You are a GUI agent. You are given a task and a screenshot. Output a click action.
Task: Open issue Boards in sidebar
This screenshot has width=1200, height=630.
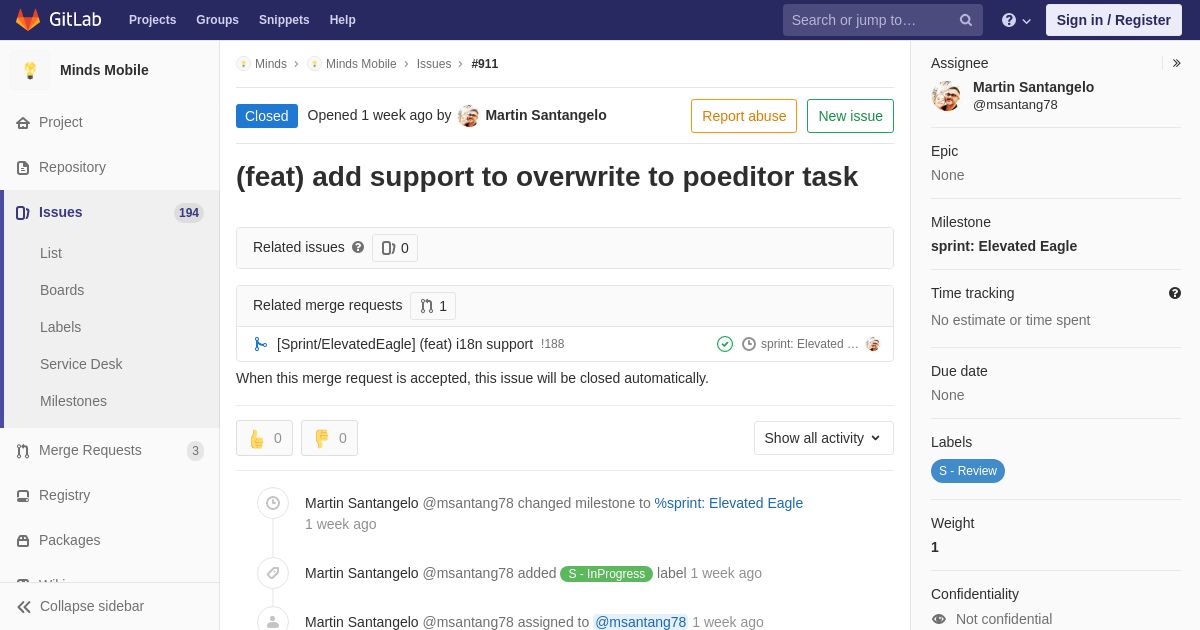(62, 290)
